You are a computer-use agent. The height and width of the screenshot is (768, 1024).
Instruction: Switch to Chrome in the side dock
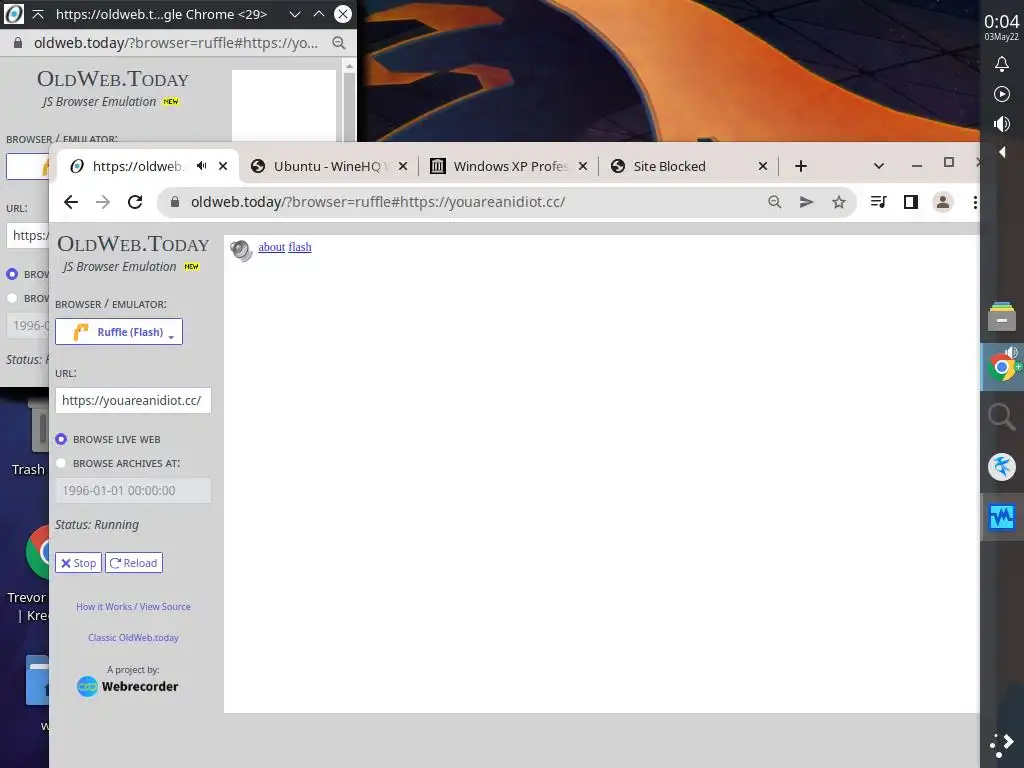(1001, 367)
